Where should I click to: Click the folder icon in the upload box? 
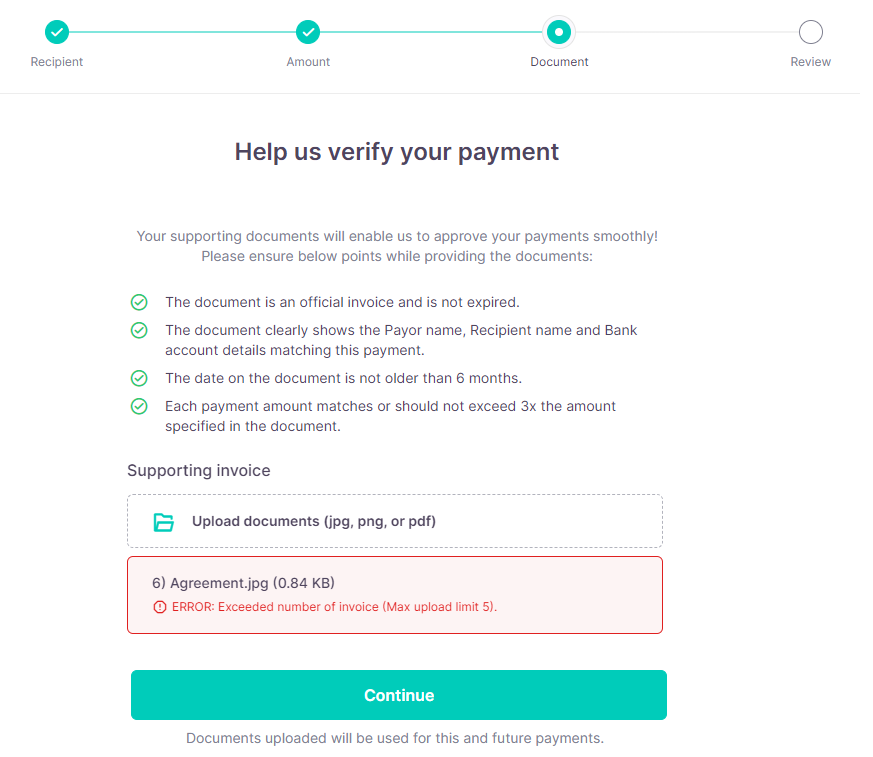tap(163, 521)
